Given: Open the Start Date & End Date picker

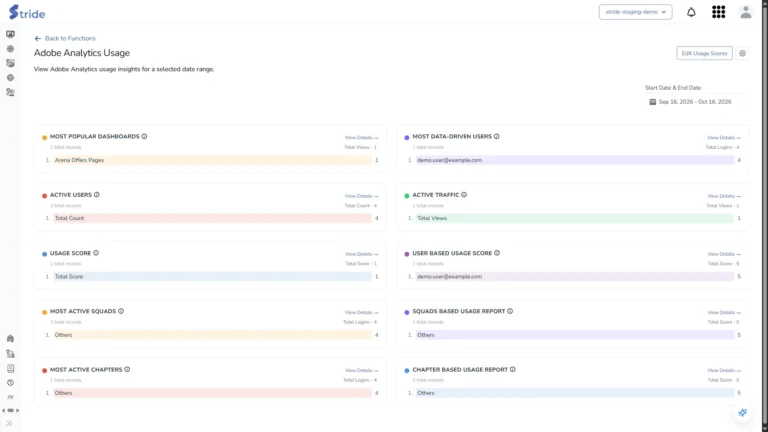Looking at the screenshot, I should click(x=696, y=102).
